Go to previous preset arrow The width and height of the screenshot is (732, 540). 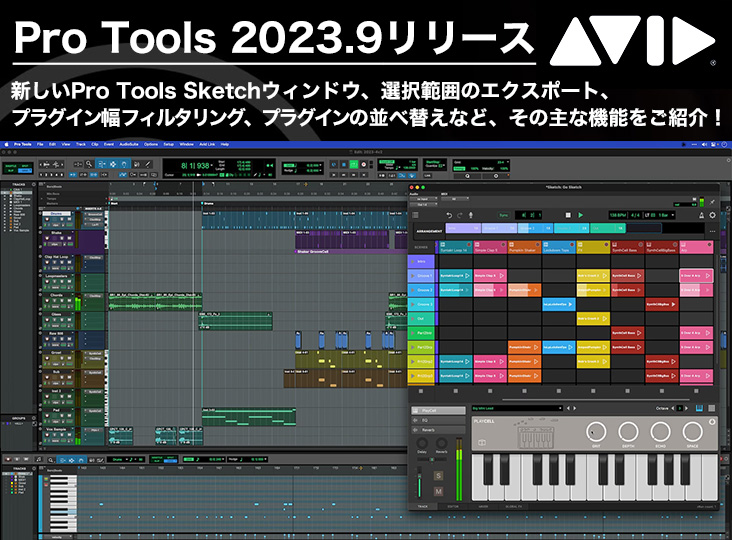(x=568, y=408)
